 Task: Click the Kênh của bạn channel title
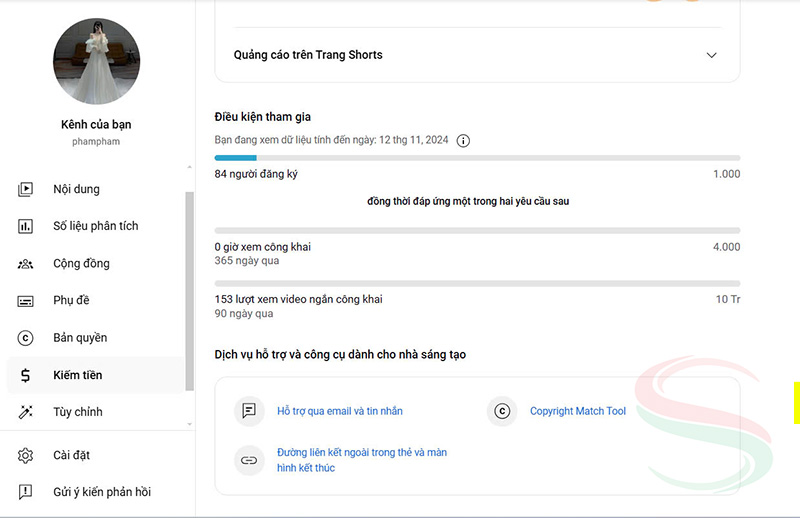pyautogui.click(x=96, y=125)
